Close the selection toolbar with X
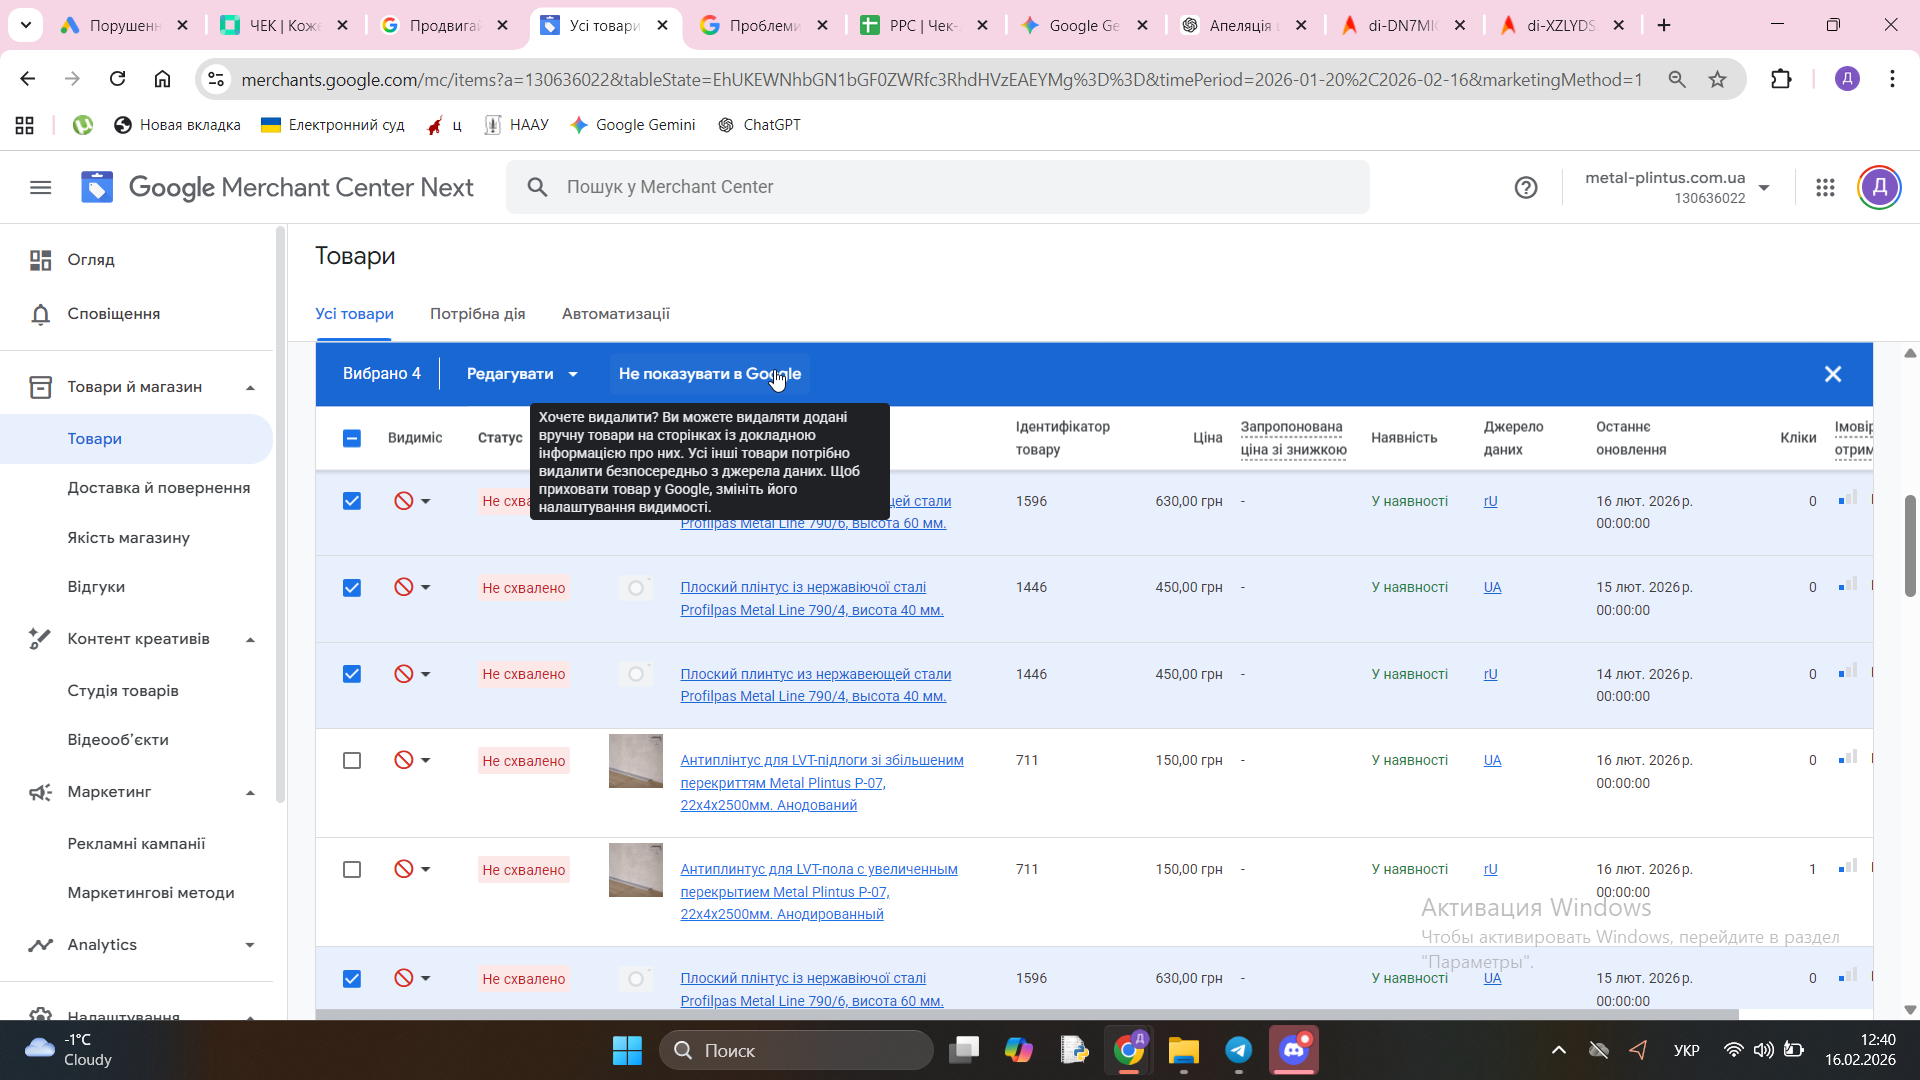The height and width of the screenshot is (1080, 1920). pyautogui.click(x=1832, y=374)
